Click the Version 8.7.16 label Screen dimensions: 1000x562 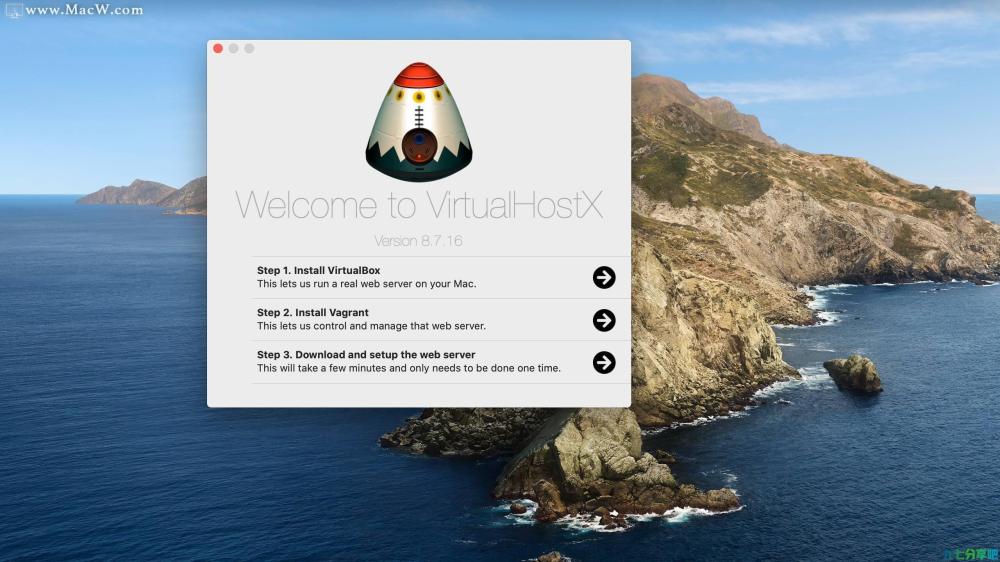click(x=418, y=241)
